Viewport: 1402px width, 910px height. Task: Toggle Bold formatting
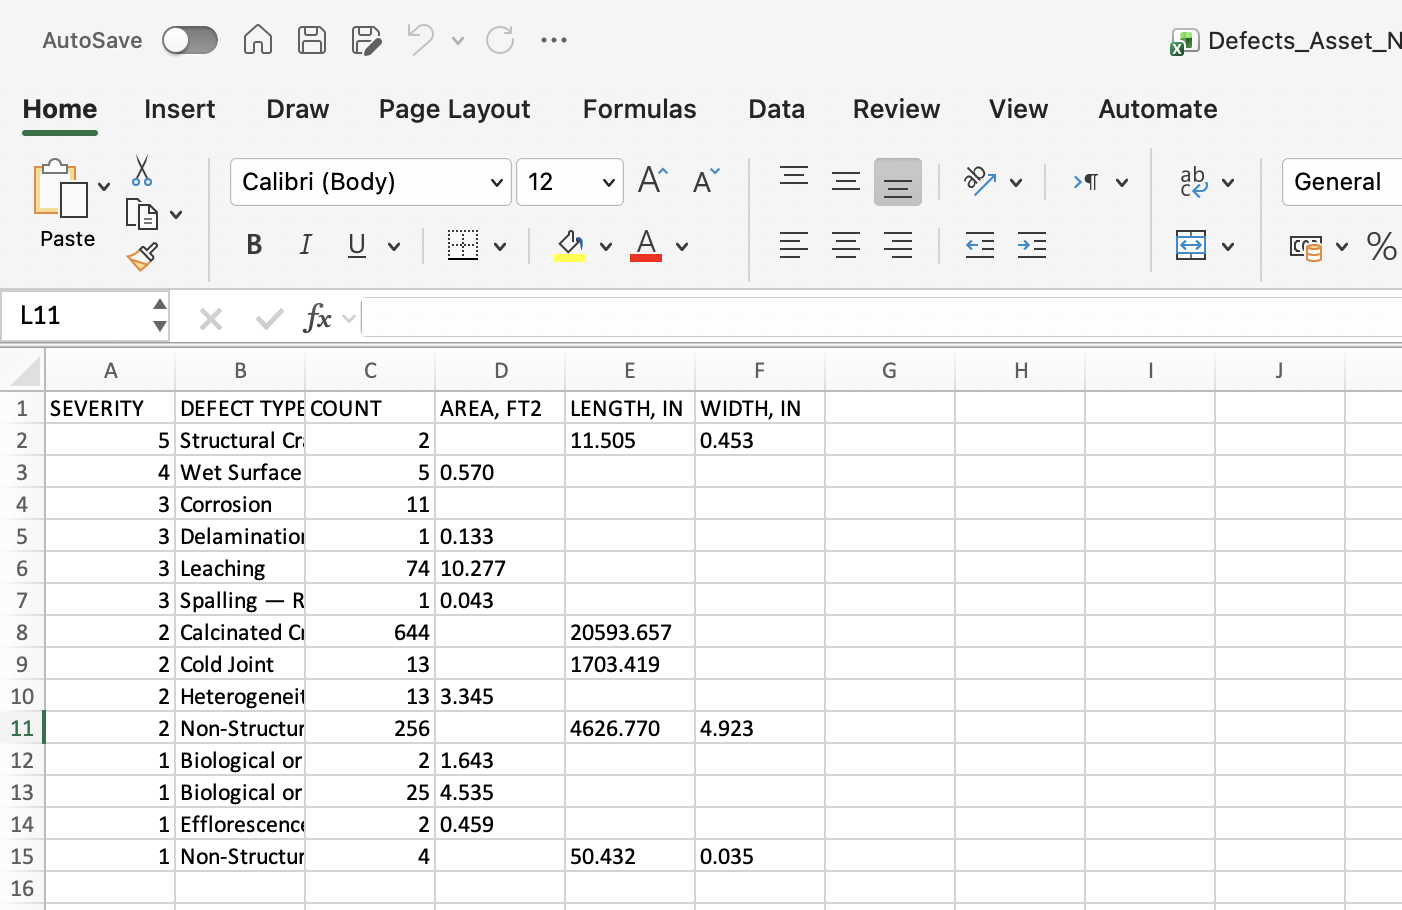tap(254, 245)
